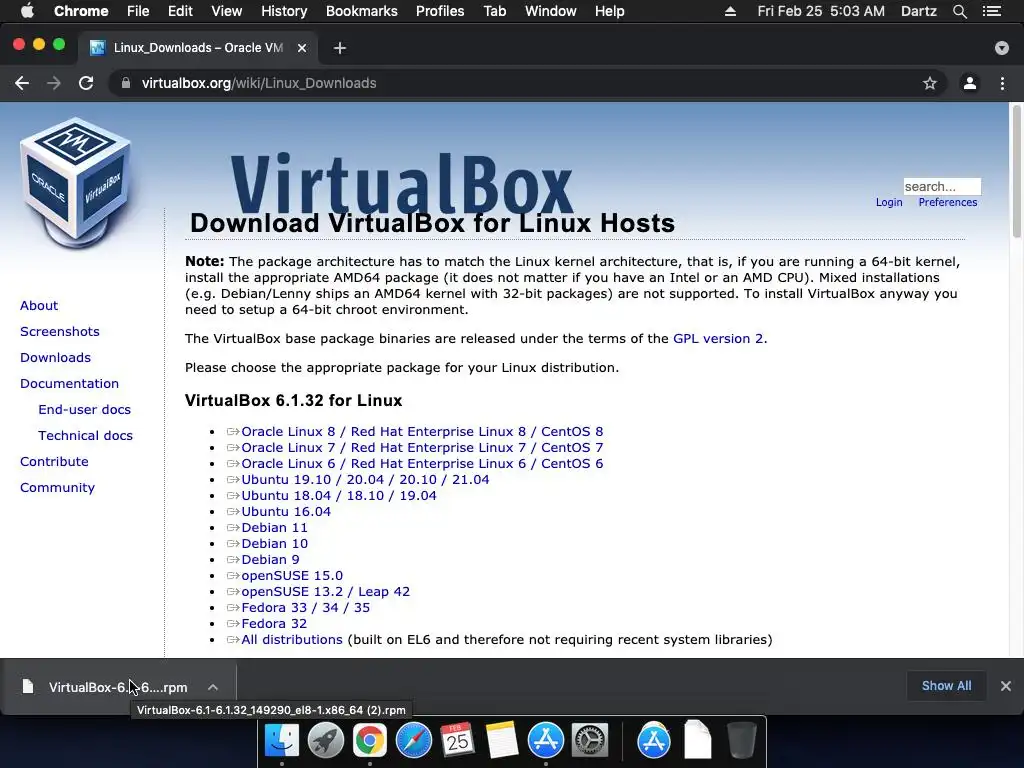Open Chrome from the Dock

370,741
